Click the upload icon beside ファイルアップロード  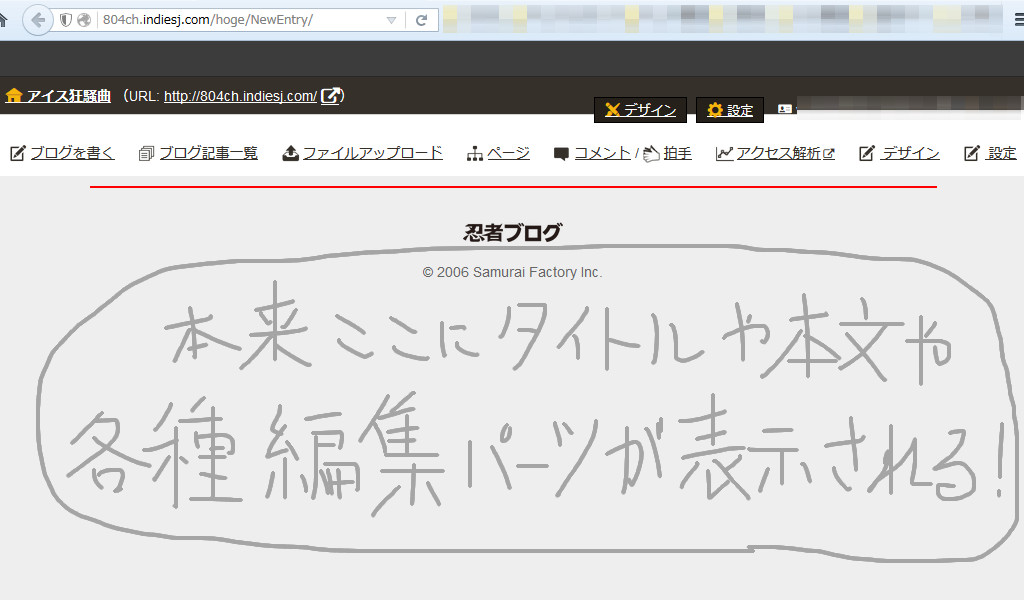click(x=290, y=153)
